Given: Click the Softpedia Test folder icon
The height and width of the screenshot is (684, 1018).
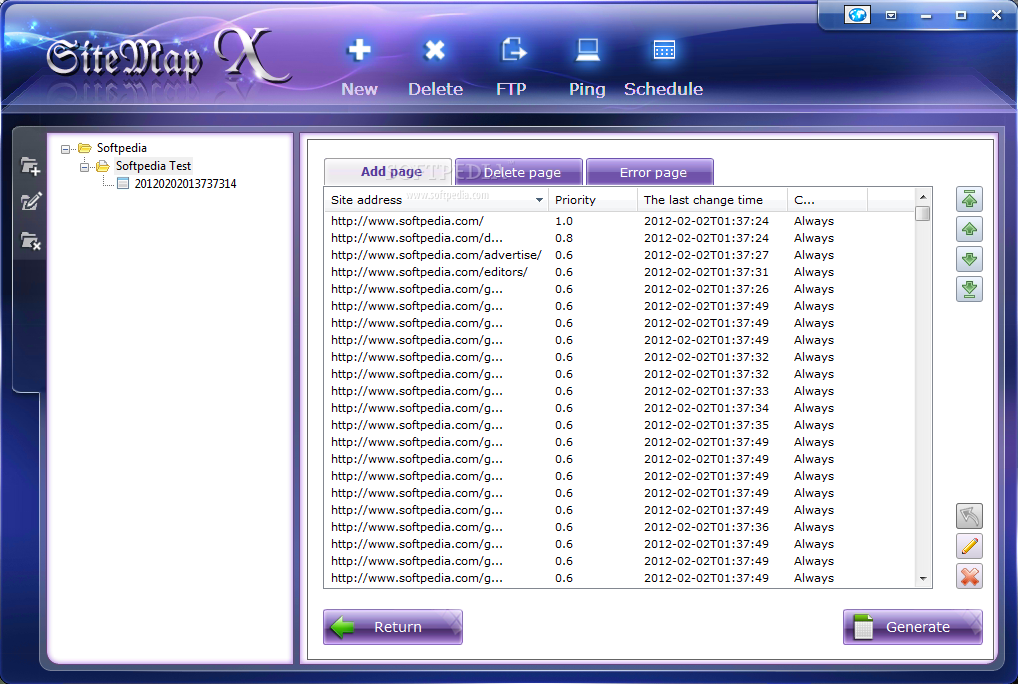Looking at the screenshot, I should tap(103, 166).
